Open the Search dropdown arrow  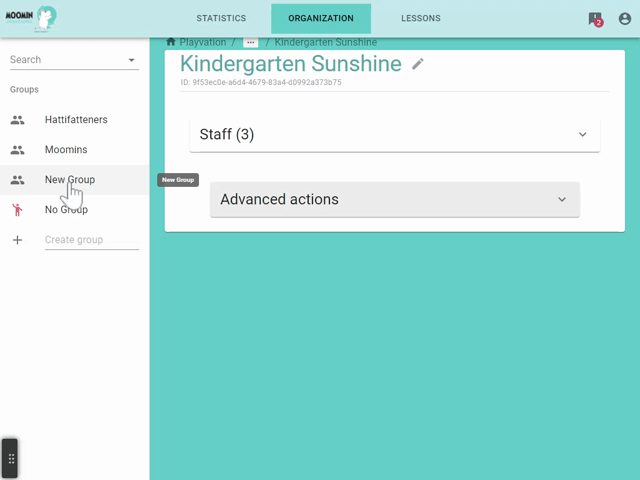[131, 60]
